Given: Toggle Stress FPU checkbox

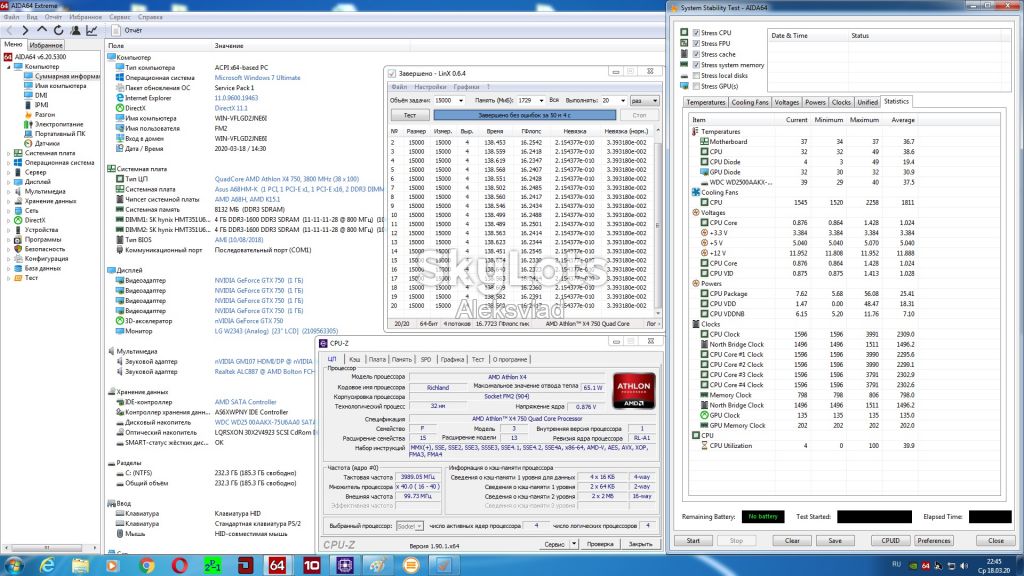Looking at the screenshot, I should (x=696, y=43).
